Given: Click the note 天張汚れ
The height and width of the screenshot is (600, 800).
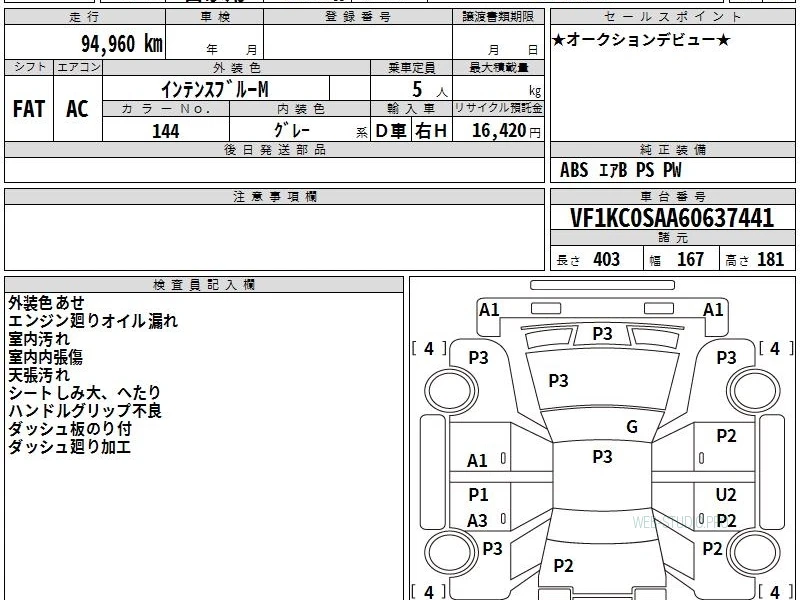Looking at the screenshot, I should coord(39,375).
